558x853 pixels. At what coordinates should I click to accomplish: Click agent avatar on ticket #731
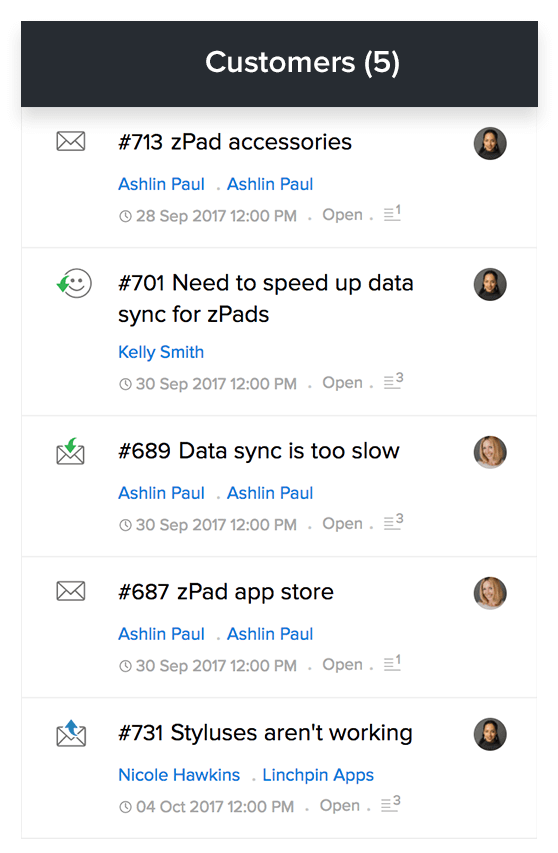pyautogui.click(x=490, y=734)
